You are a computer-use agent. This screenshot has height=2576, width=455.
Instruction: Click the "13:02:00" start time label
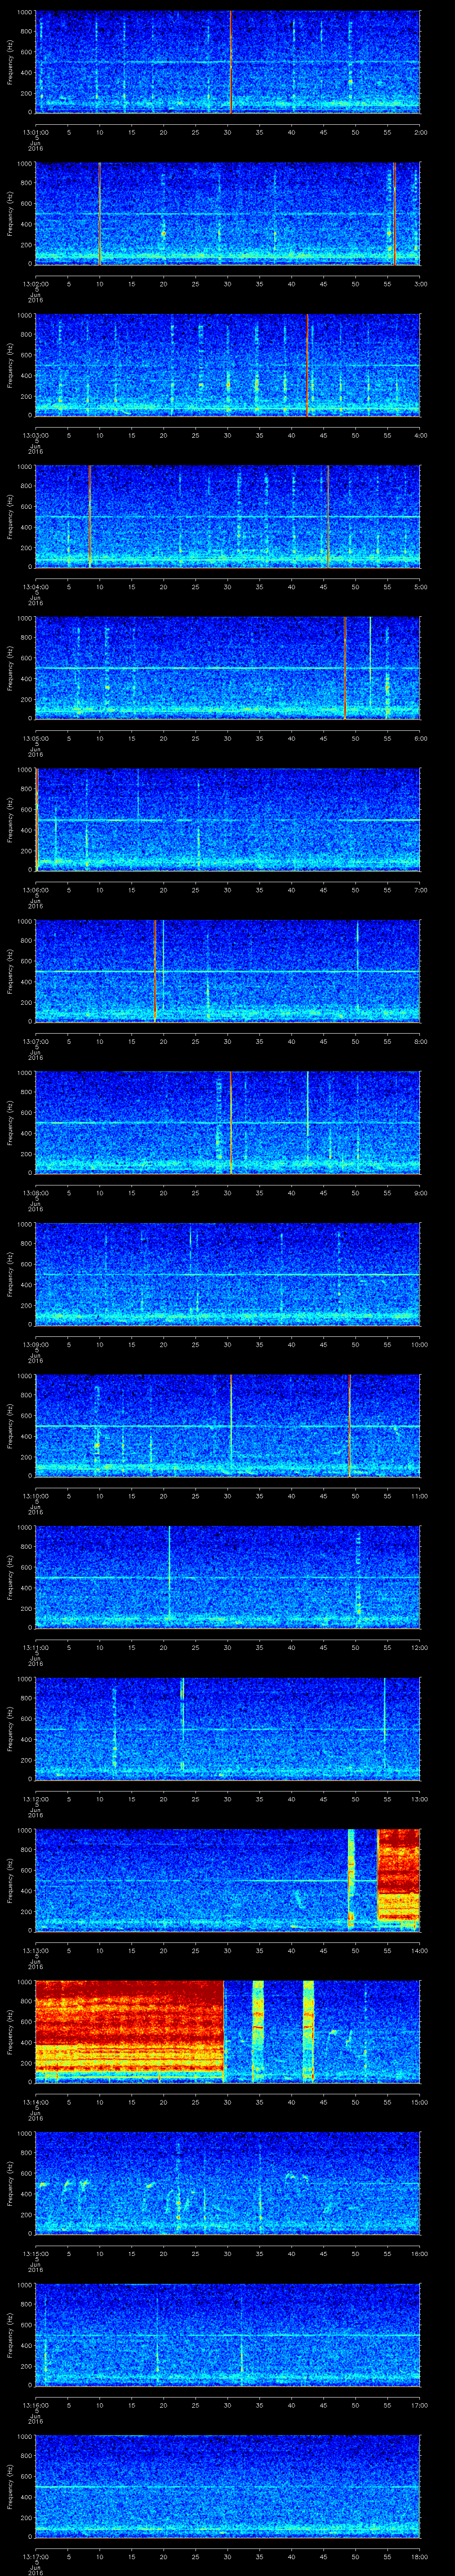pos(36,284)
